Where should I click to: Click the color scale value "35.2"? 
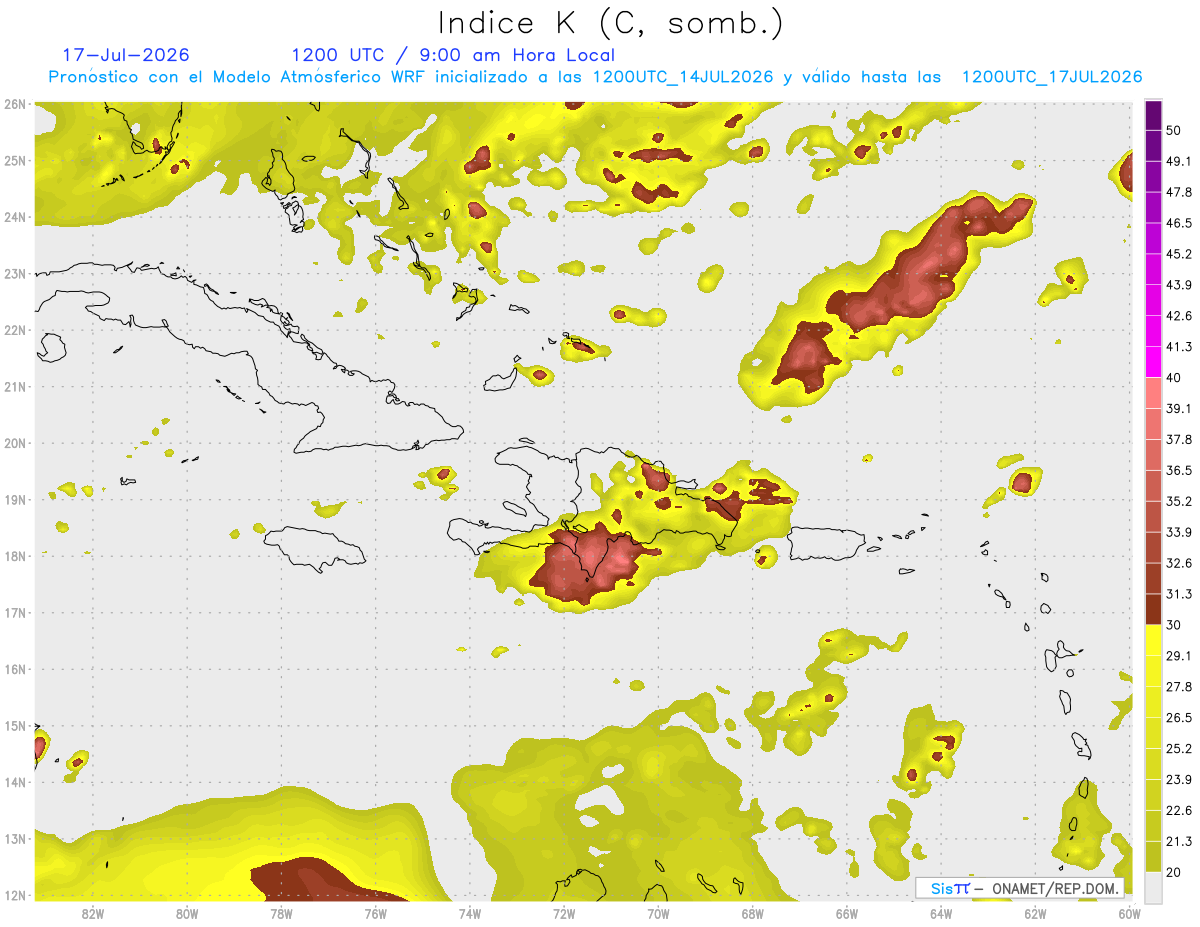1179,501
